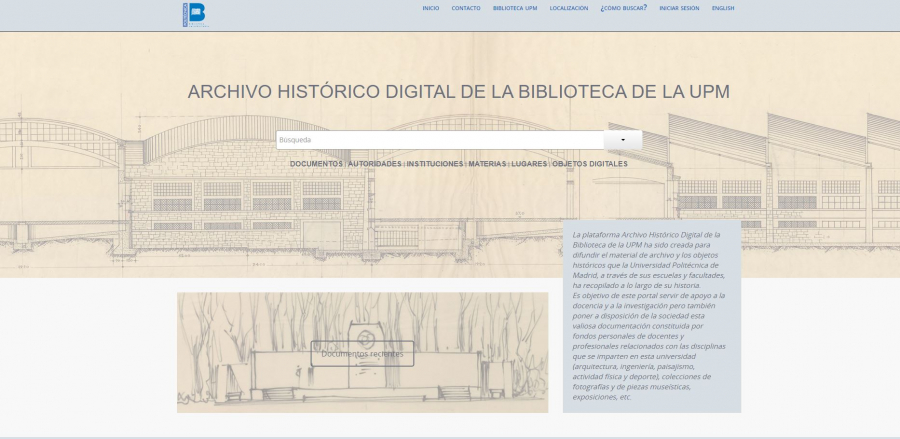Open the INICIO navigation link
This screenshot has width=900, height=439.
pyautogui.click(x=430, y=8)
